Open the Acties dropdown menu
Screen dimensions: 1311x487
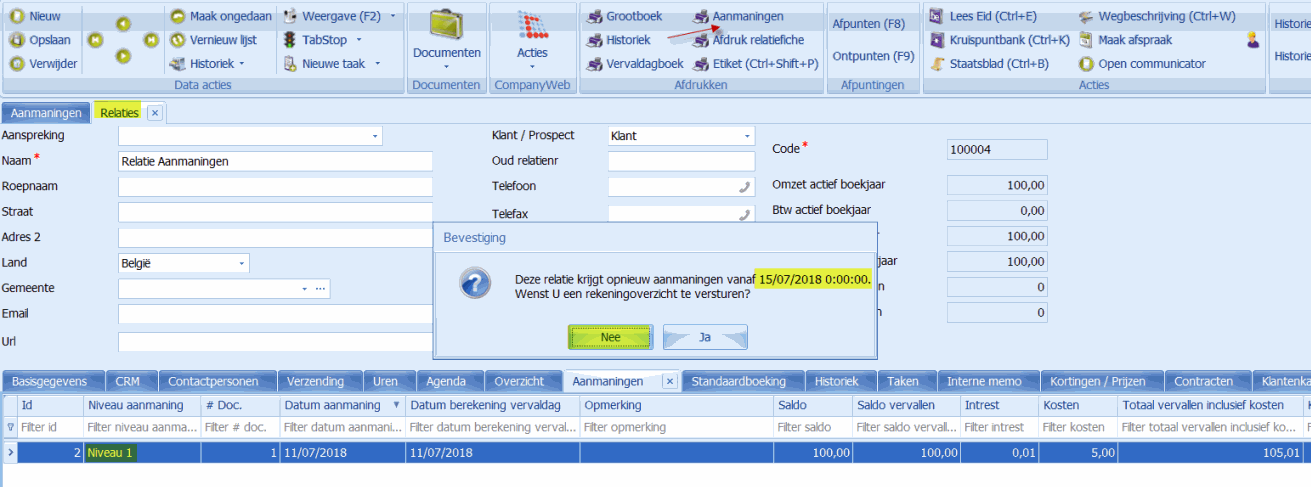coord(532,53)
